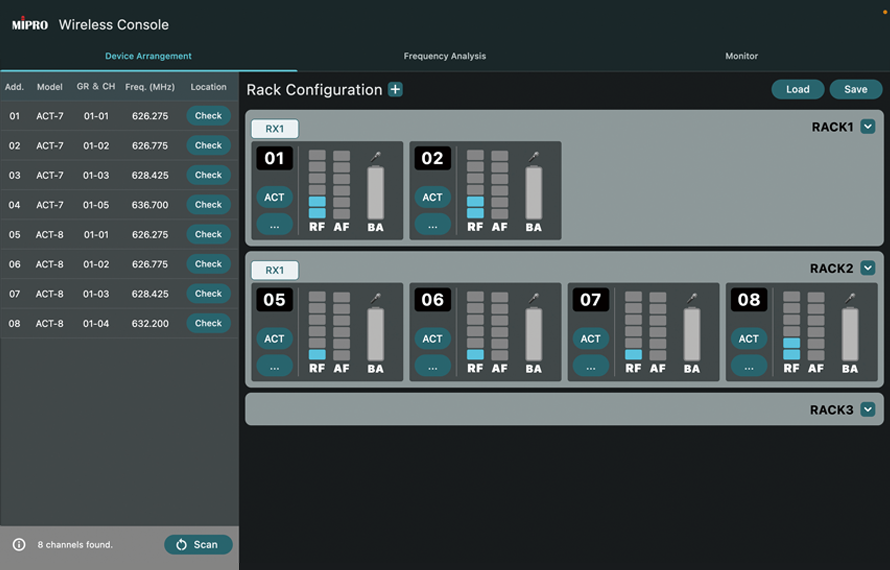The image size is (890, 570).
Task: Click the battery BA meter on channel 02
Action: pos(533,192)
